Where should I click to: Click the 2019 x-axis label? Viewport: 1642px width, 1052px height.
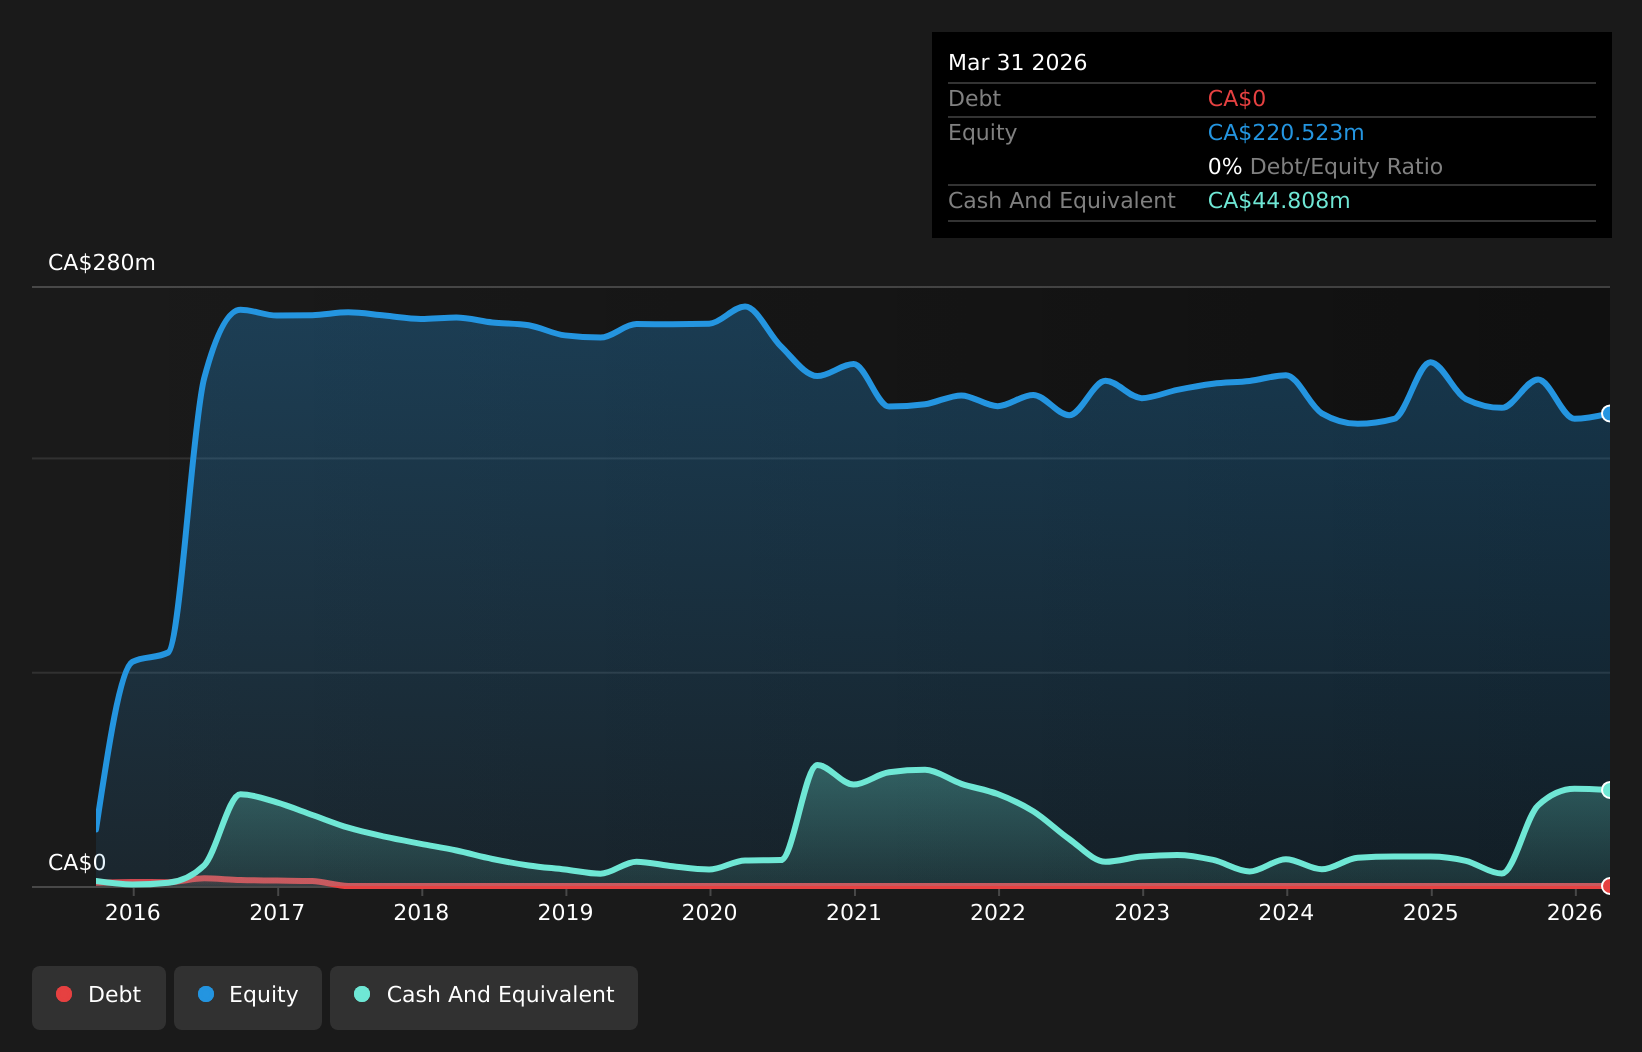(x=566, y=912)
